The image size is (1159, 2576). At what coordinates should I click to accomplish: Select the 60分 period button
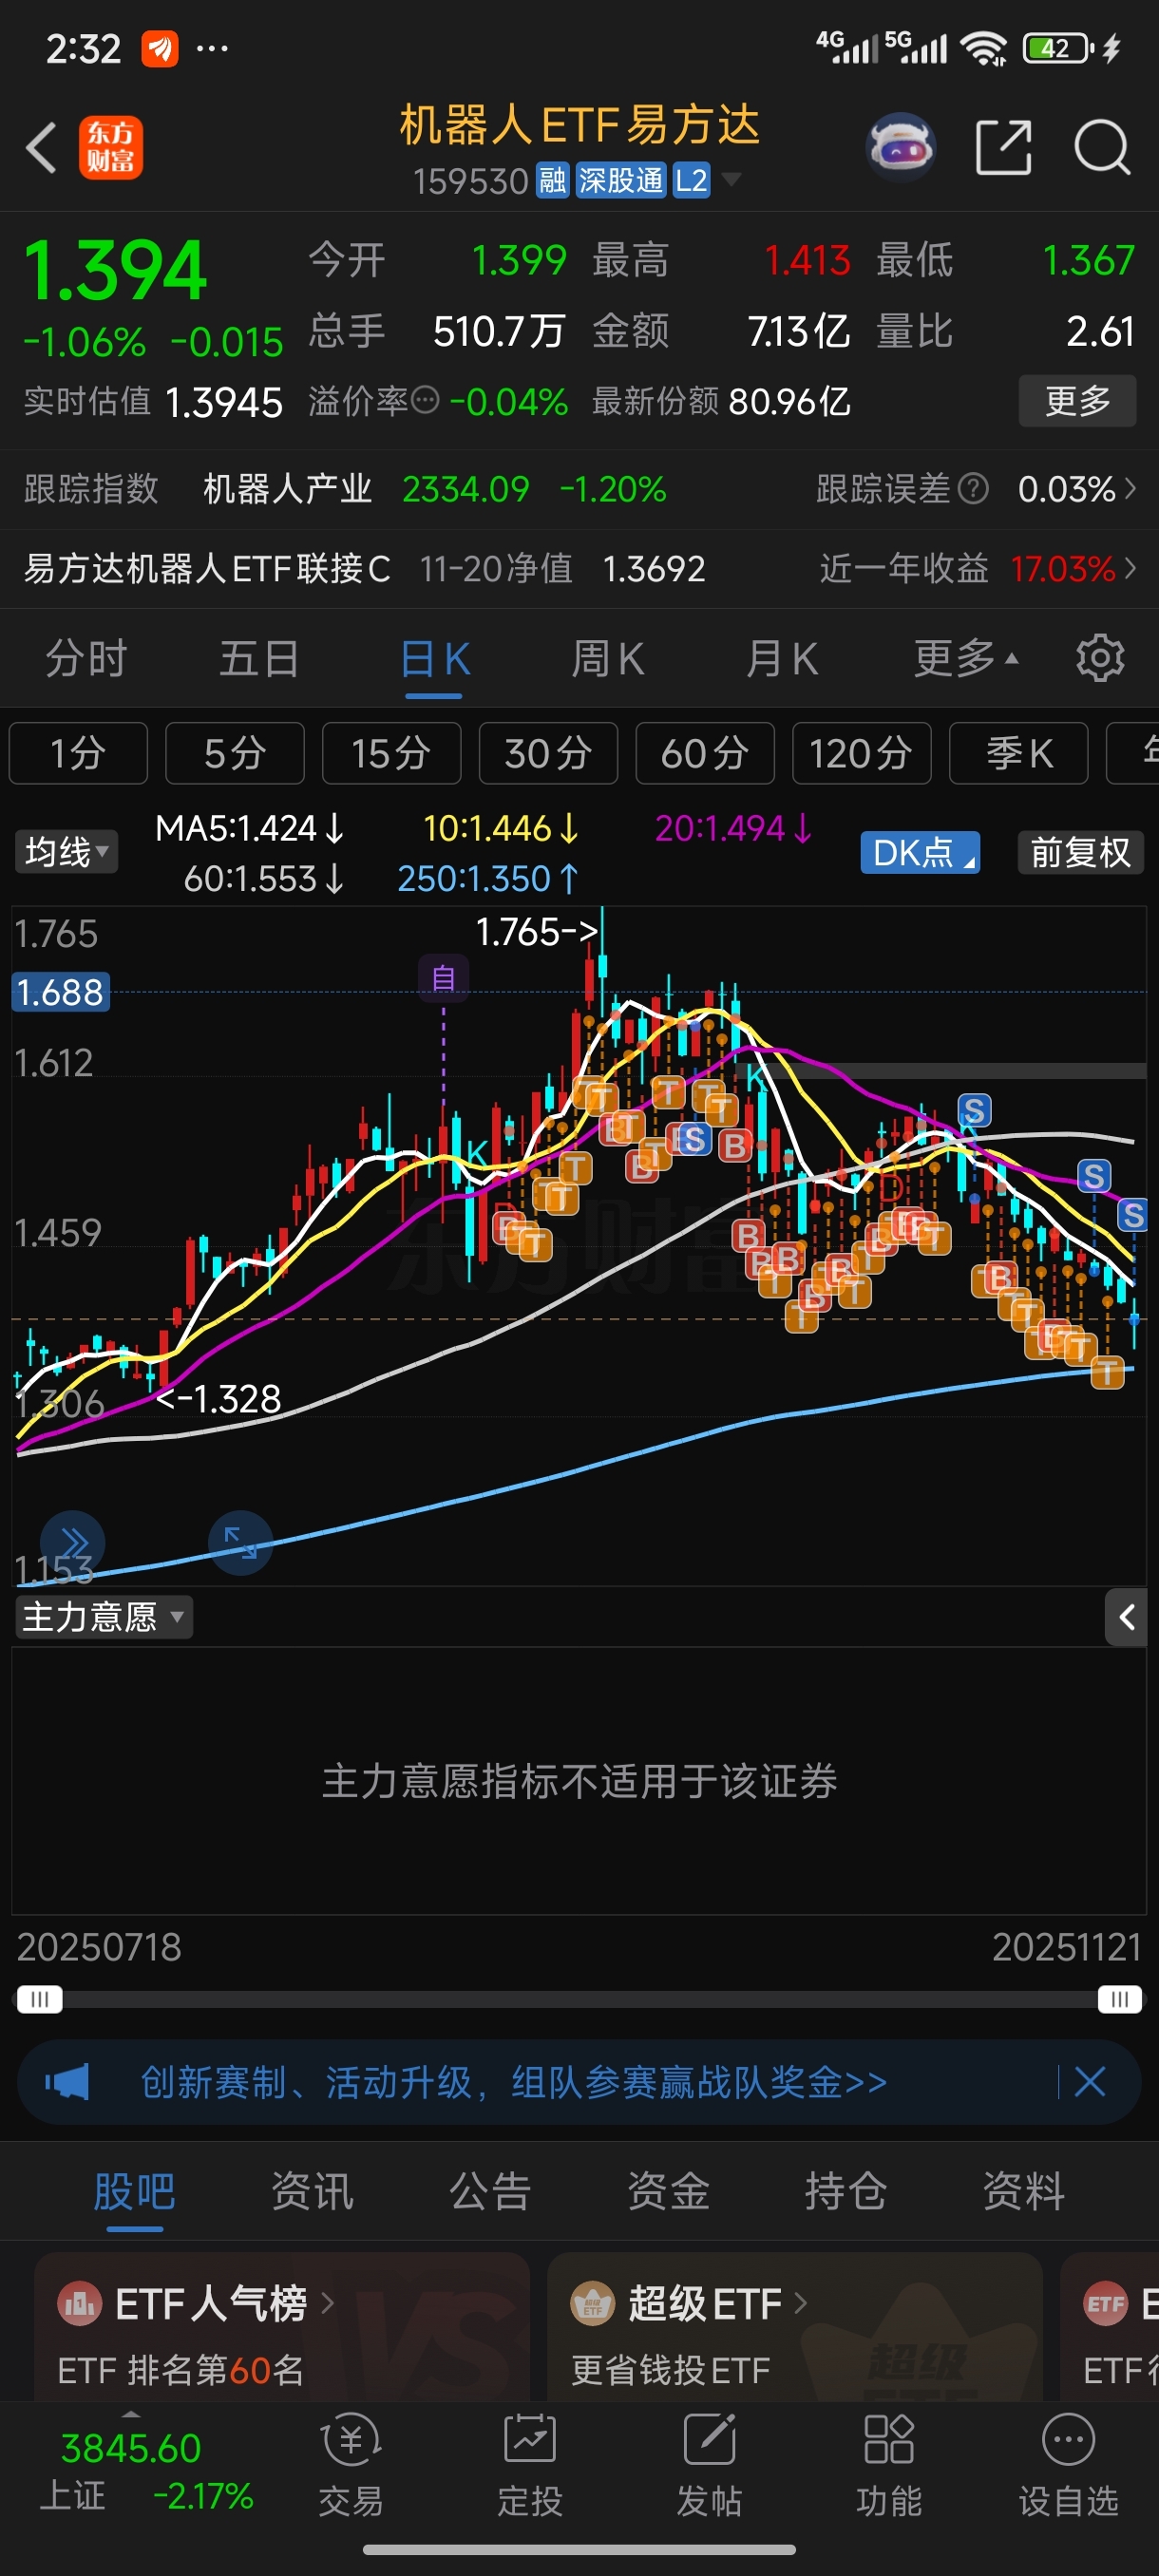tap(705, 753)
